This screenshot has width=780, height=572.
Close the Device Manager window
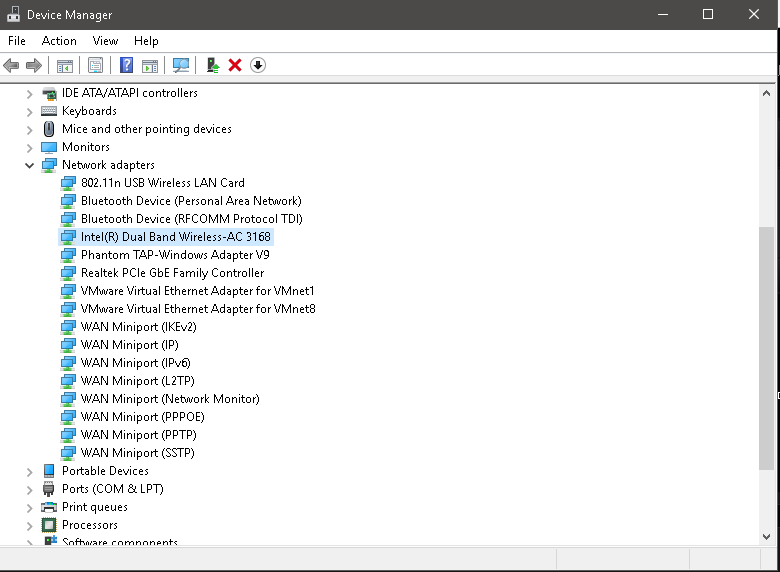(754, 14)
